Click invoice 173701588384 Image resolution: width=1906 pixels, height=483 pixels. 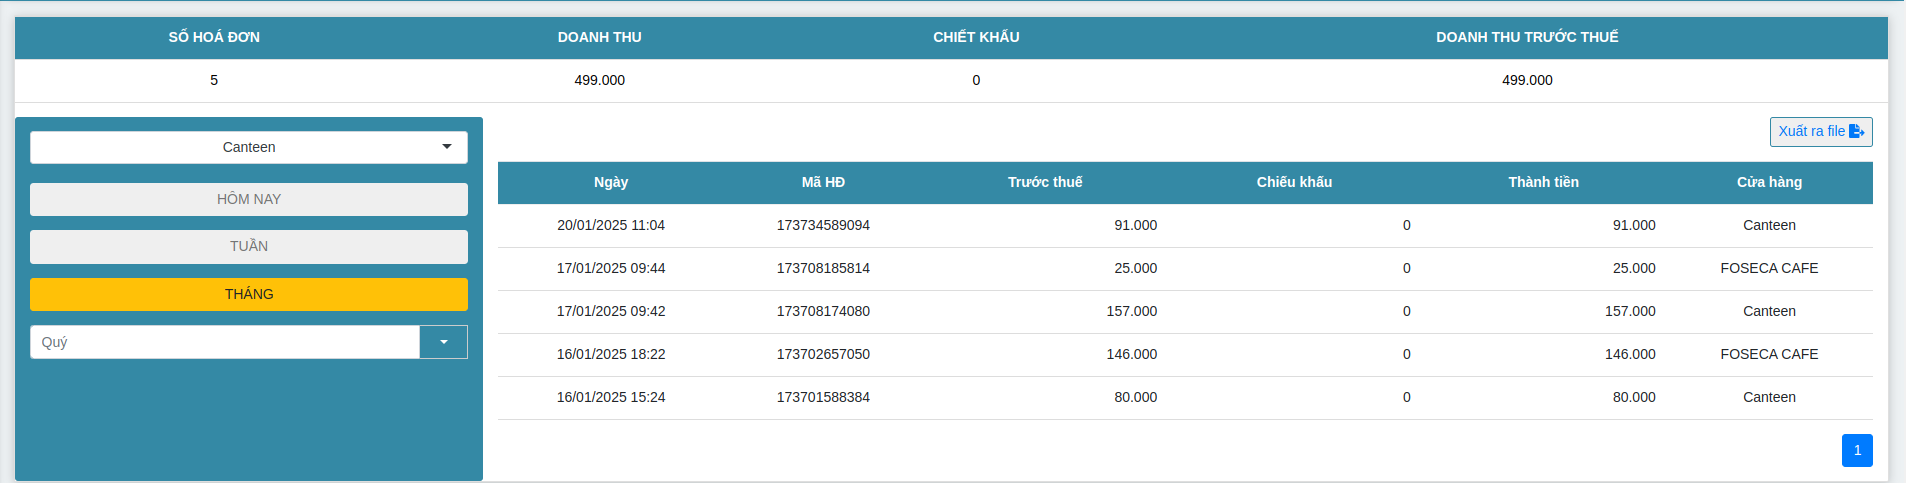click(823, 397)
